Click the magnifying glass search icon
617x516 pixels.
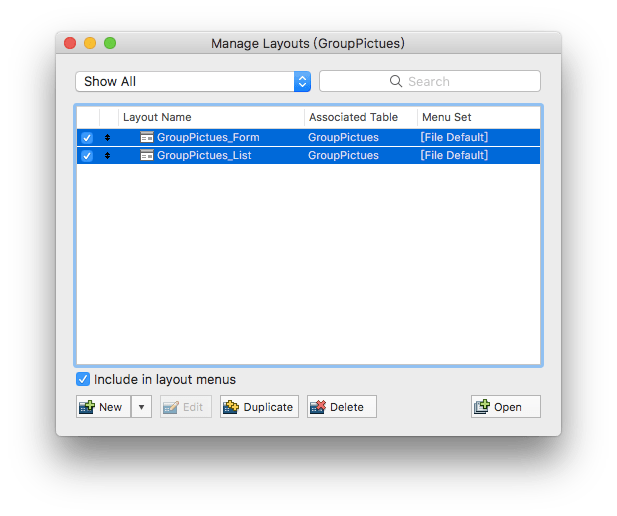(396, 82)
